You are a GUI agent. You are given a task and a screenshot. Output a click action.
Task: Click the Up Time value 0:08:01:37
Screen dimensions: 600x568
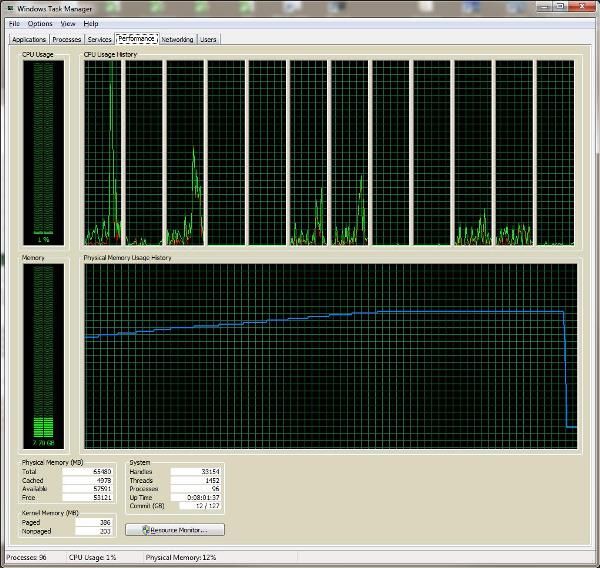196,498
